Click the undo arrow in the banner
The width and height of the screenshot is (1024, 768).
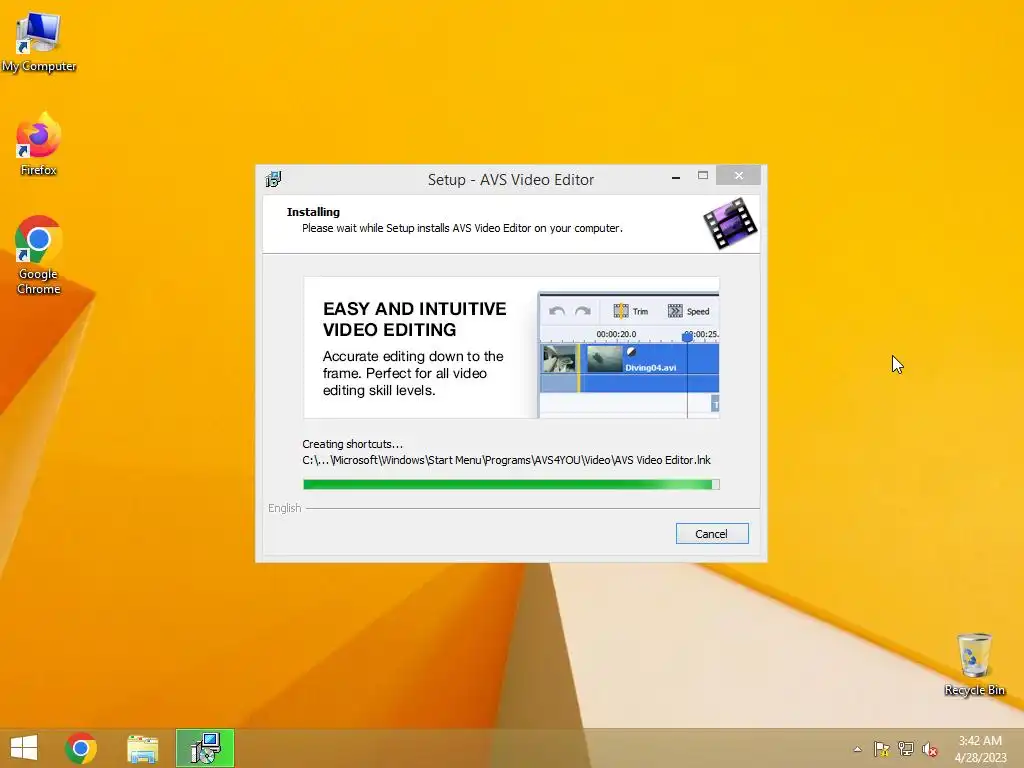coord(557,312)
